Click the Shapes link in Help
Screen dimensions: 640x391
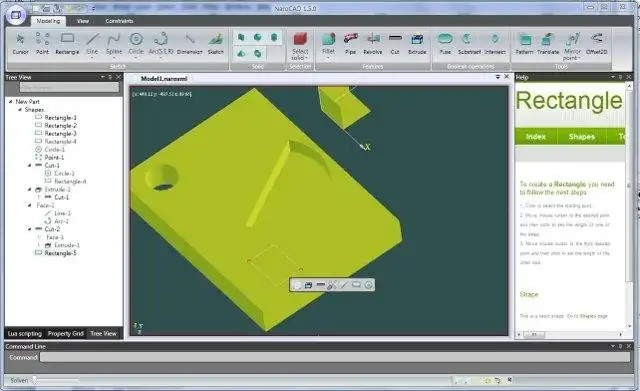(x=582, y=137)
